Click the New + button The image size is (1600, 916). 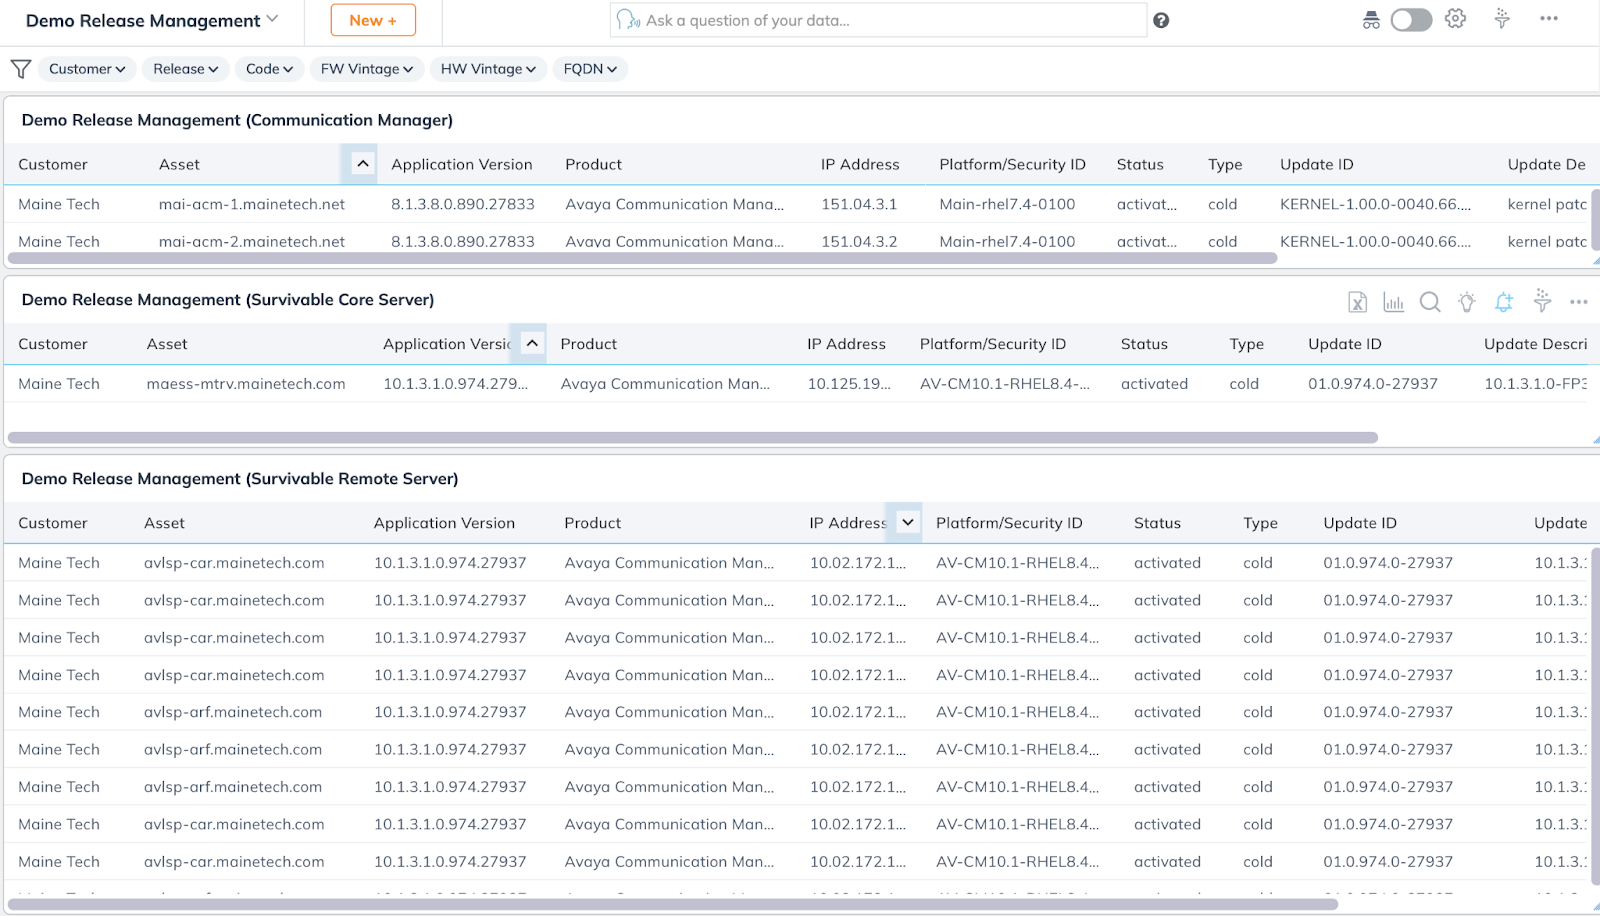[x=372, y=19]
